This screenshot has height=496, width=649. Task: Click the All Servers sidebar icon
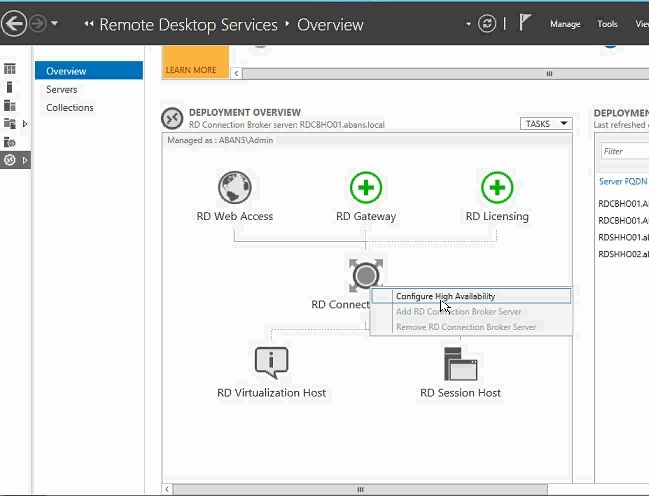(x=10, y=105)
